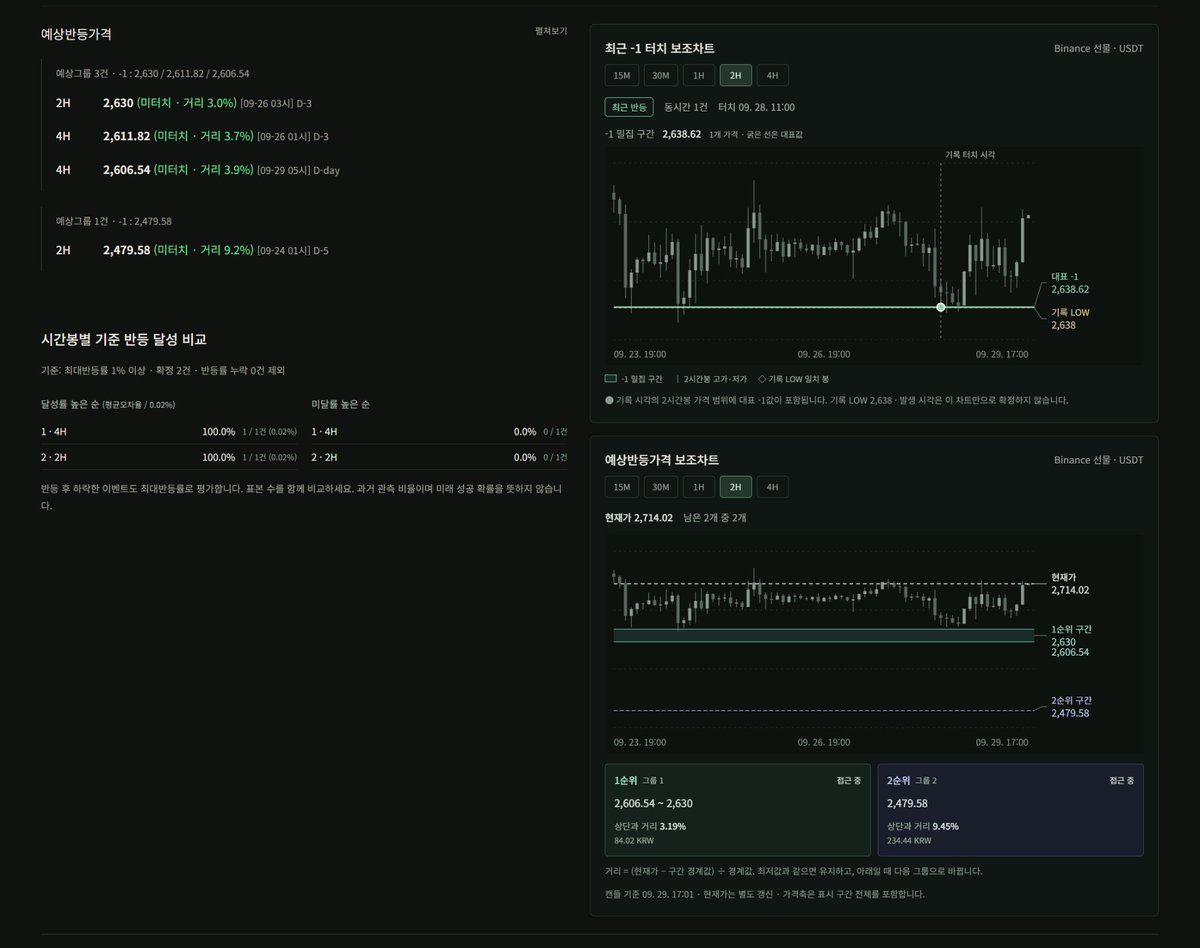Image resolution: width=1200 pixels, height=948 pixels.
Task: Click the white touch marker on the chart
Action: point(941,307)
